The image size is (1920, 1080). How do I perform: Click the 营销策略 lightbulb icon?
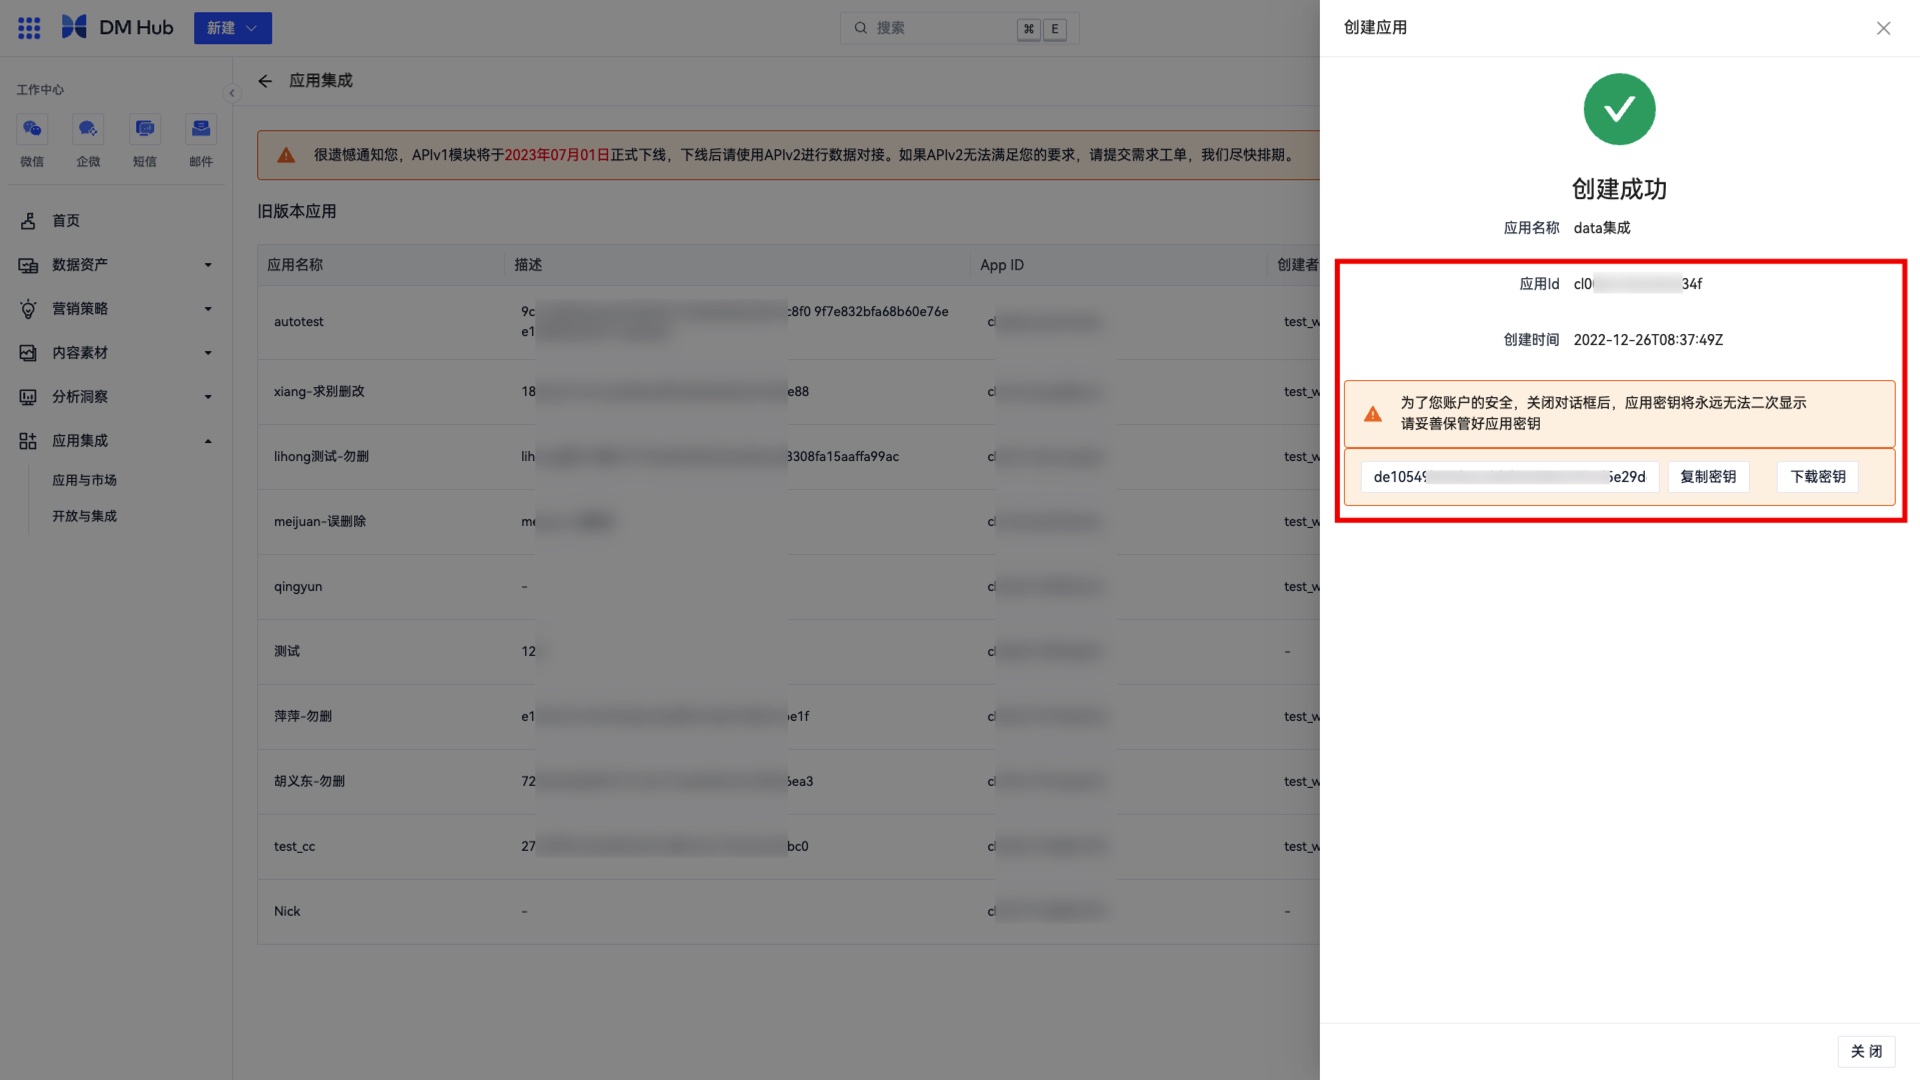[28, 309]
